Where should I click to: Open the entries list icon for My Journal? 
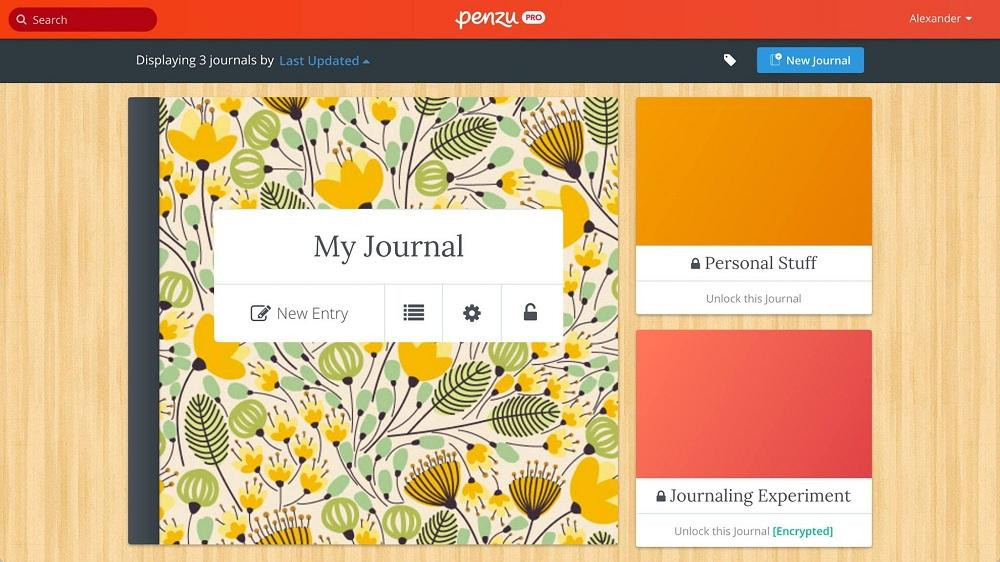[414, 313]
